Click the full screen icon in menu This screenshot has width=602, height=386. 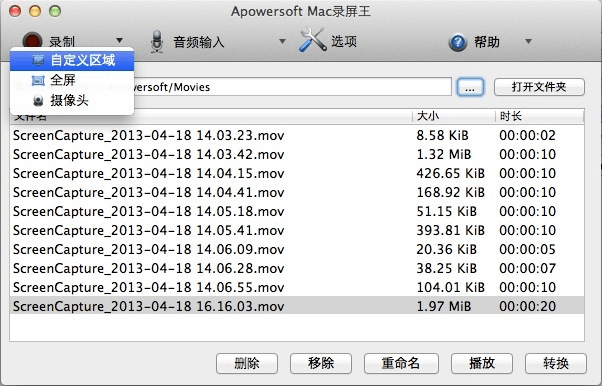click(x=38, y=80)
